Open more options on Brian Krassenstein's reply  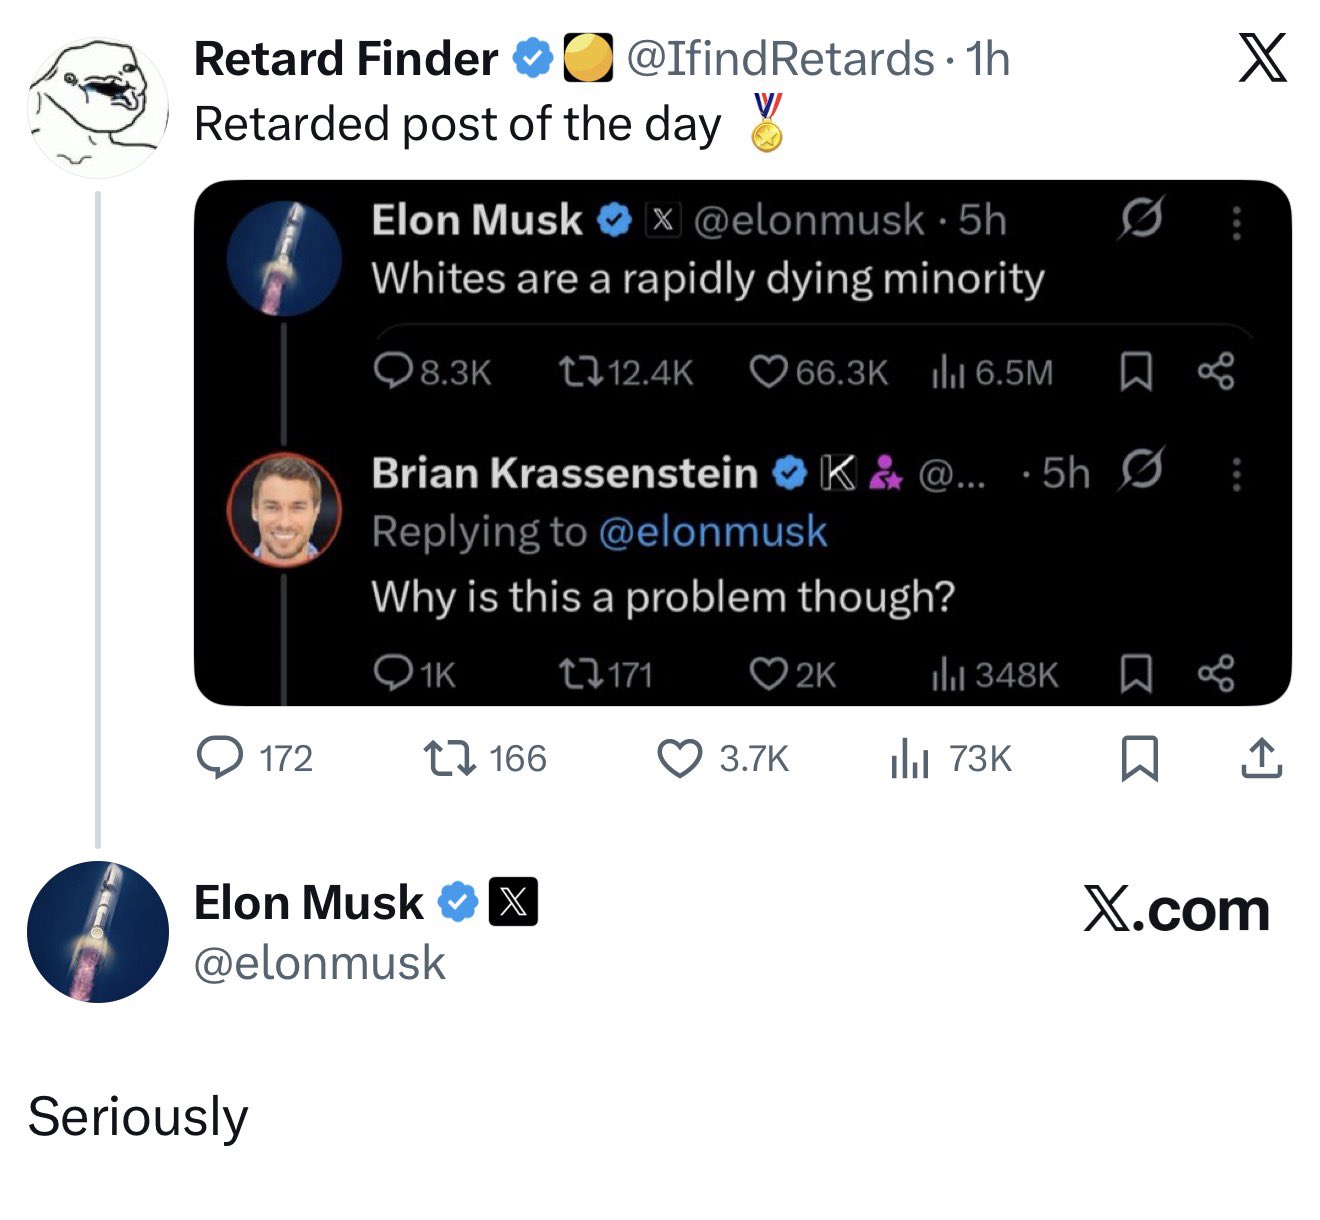1237,473
